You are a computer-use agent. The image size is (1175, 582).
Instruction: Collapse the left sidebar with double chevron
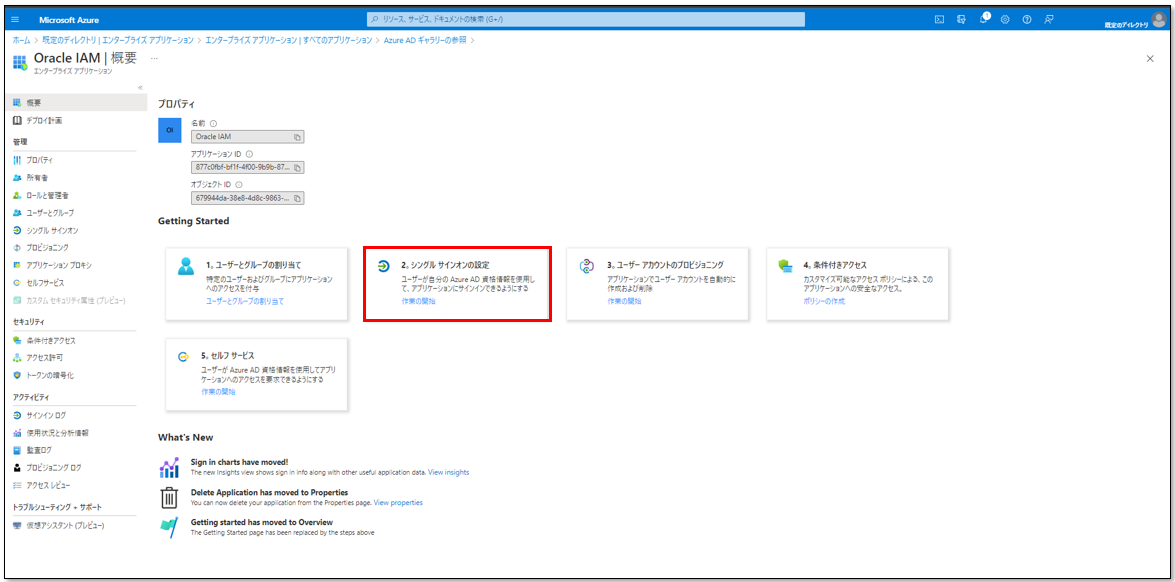coord(140,88)
